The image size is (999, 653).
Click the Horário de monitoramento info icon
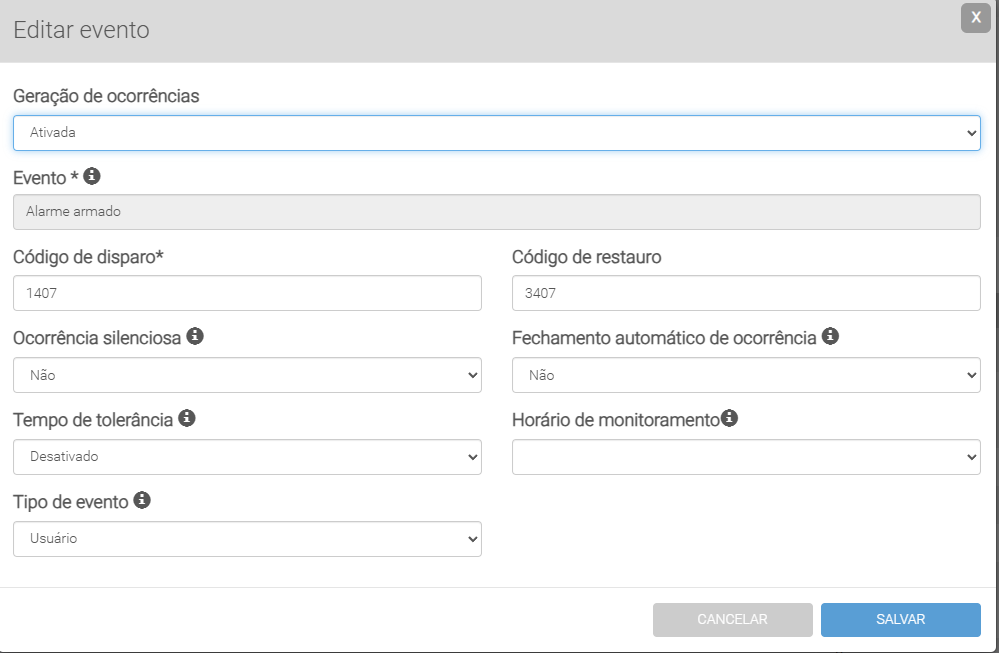pos(729,418)
